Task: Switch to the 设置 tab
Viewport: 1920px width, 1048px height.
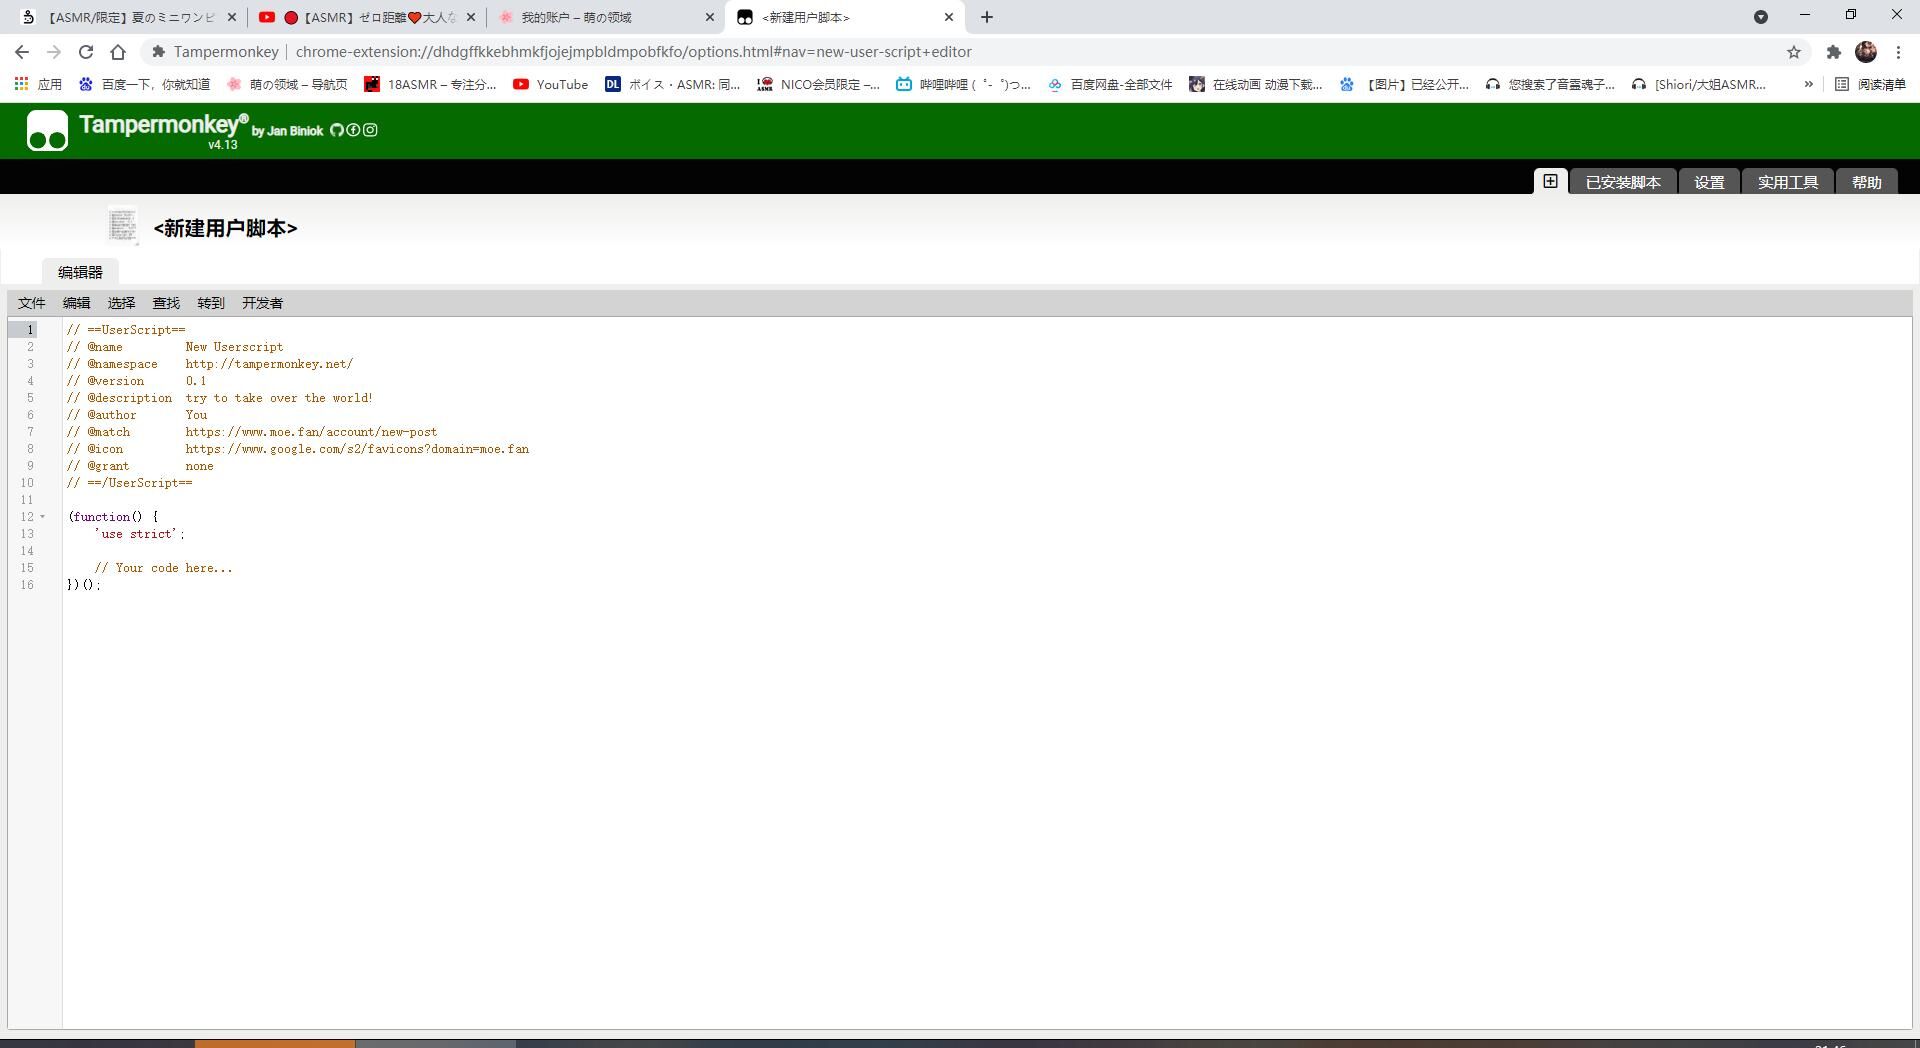Action: (1708, 182)
